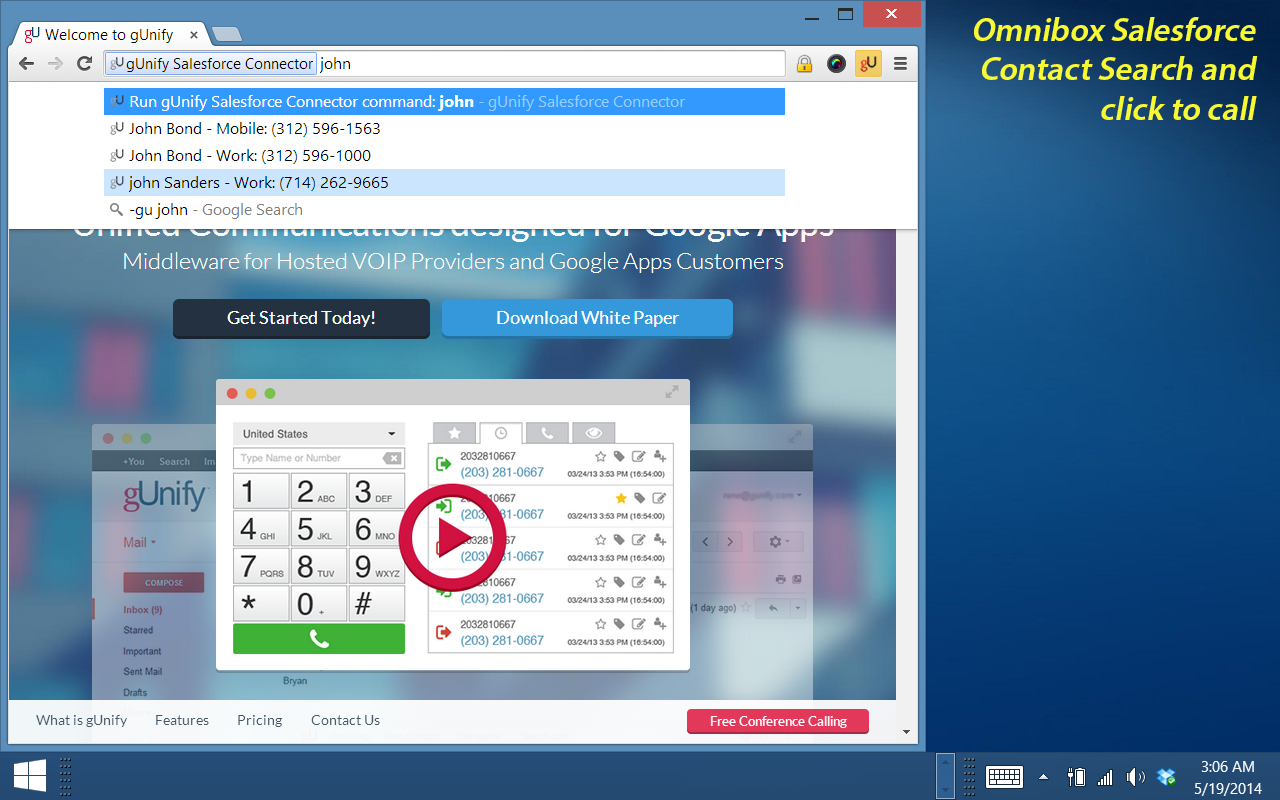Switch to the recent calls clock tab

tap(501, 433)
